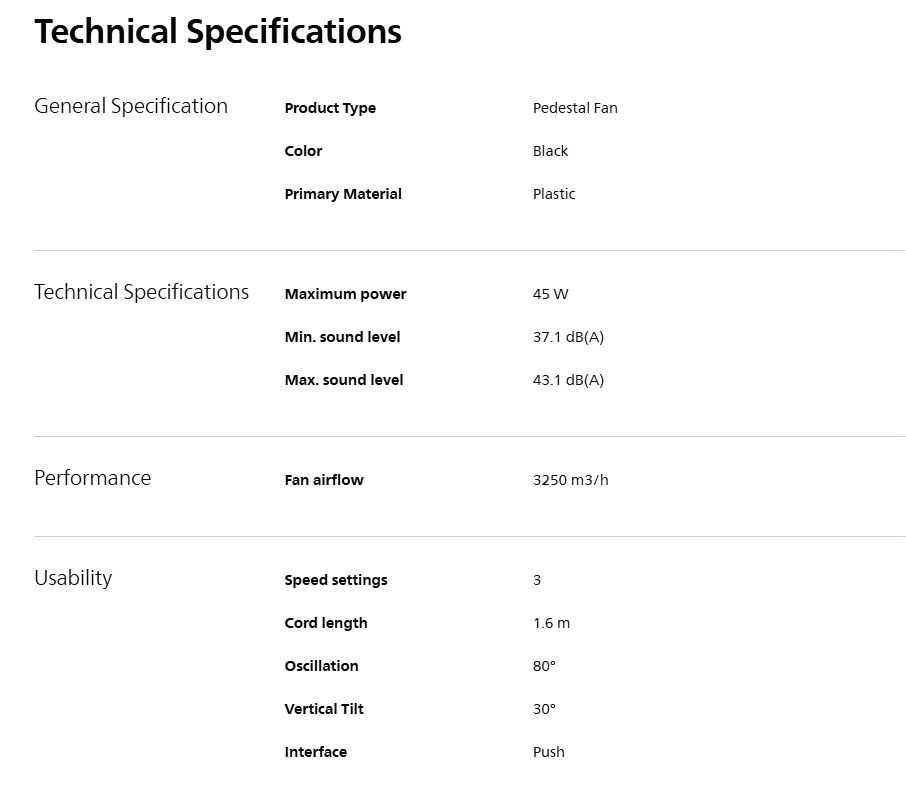Select the General Specification section title
906x808 pixels.
[x=131, y=107]
